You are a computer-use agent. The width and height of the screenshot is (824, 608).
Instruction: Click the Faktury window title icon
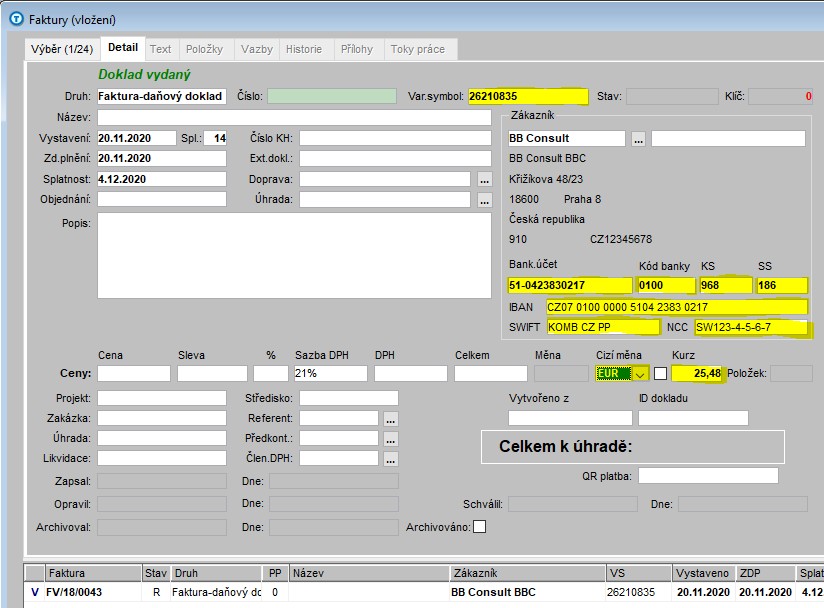coord(17,19)
